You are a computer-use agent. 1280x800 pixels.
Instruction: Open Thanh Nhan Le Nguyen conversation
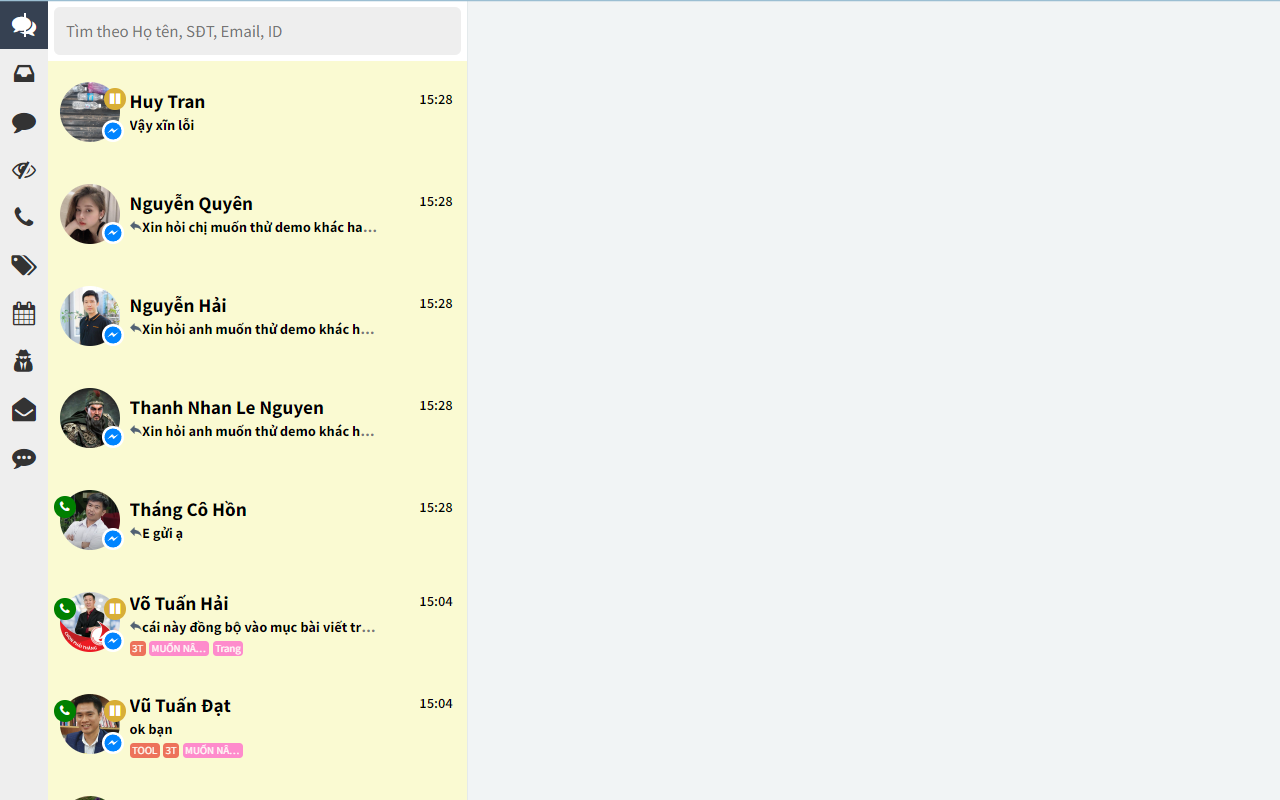pos(257,419)
